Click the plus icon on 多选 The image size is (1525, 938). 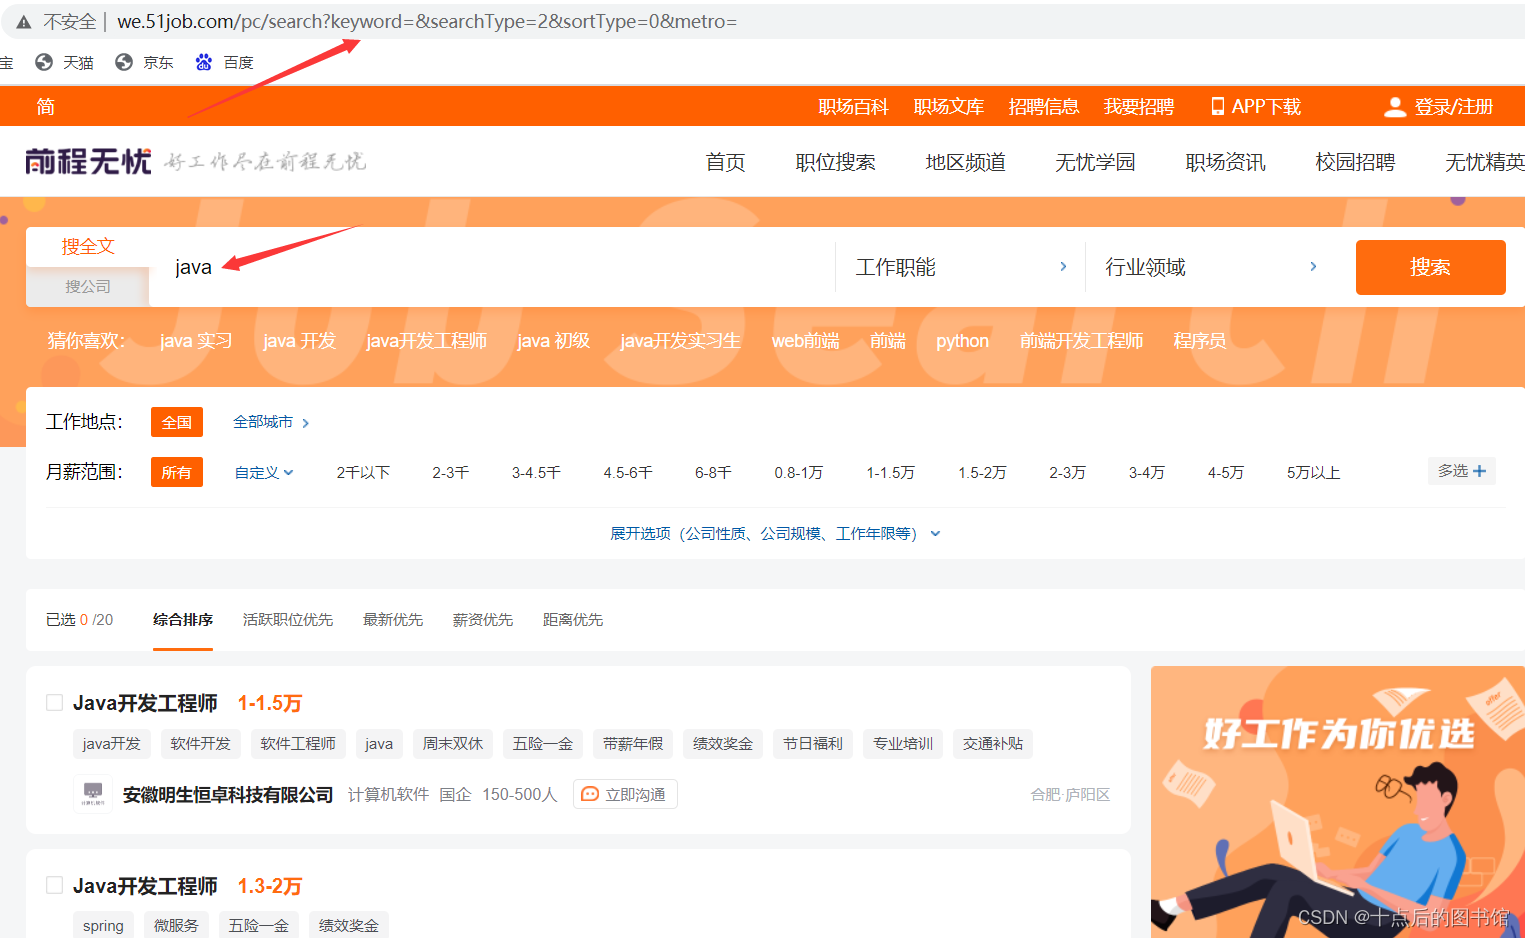pos(1479,471)
